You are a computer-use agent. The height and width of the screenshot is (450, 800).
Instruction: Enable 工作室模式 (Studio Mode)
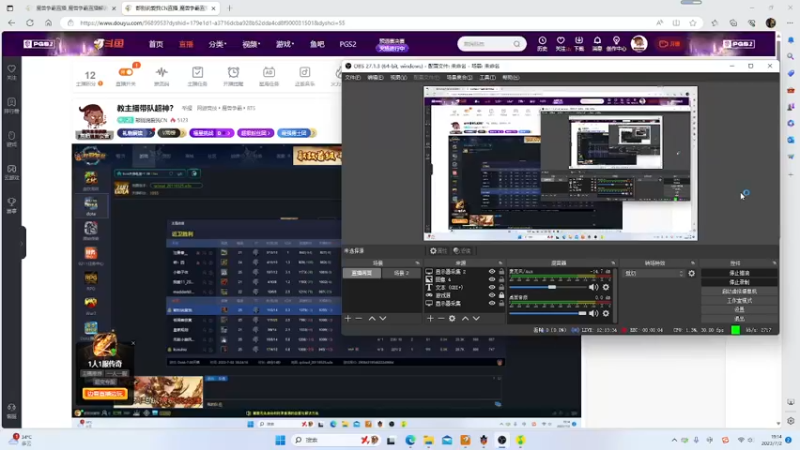(739, 301)
